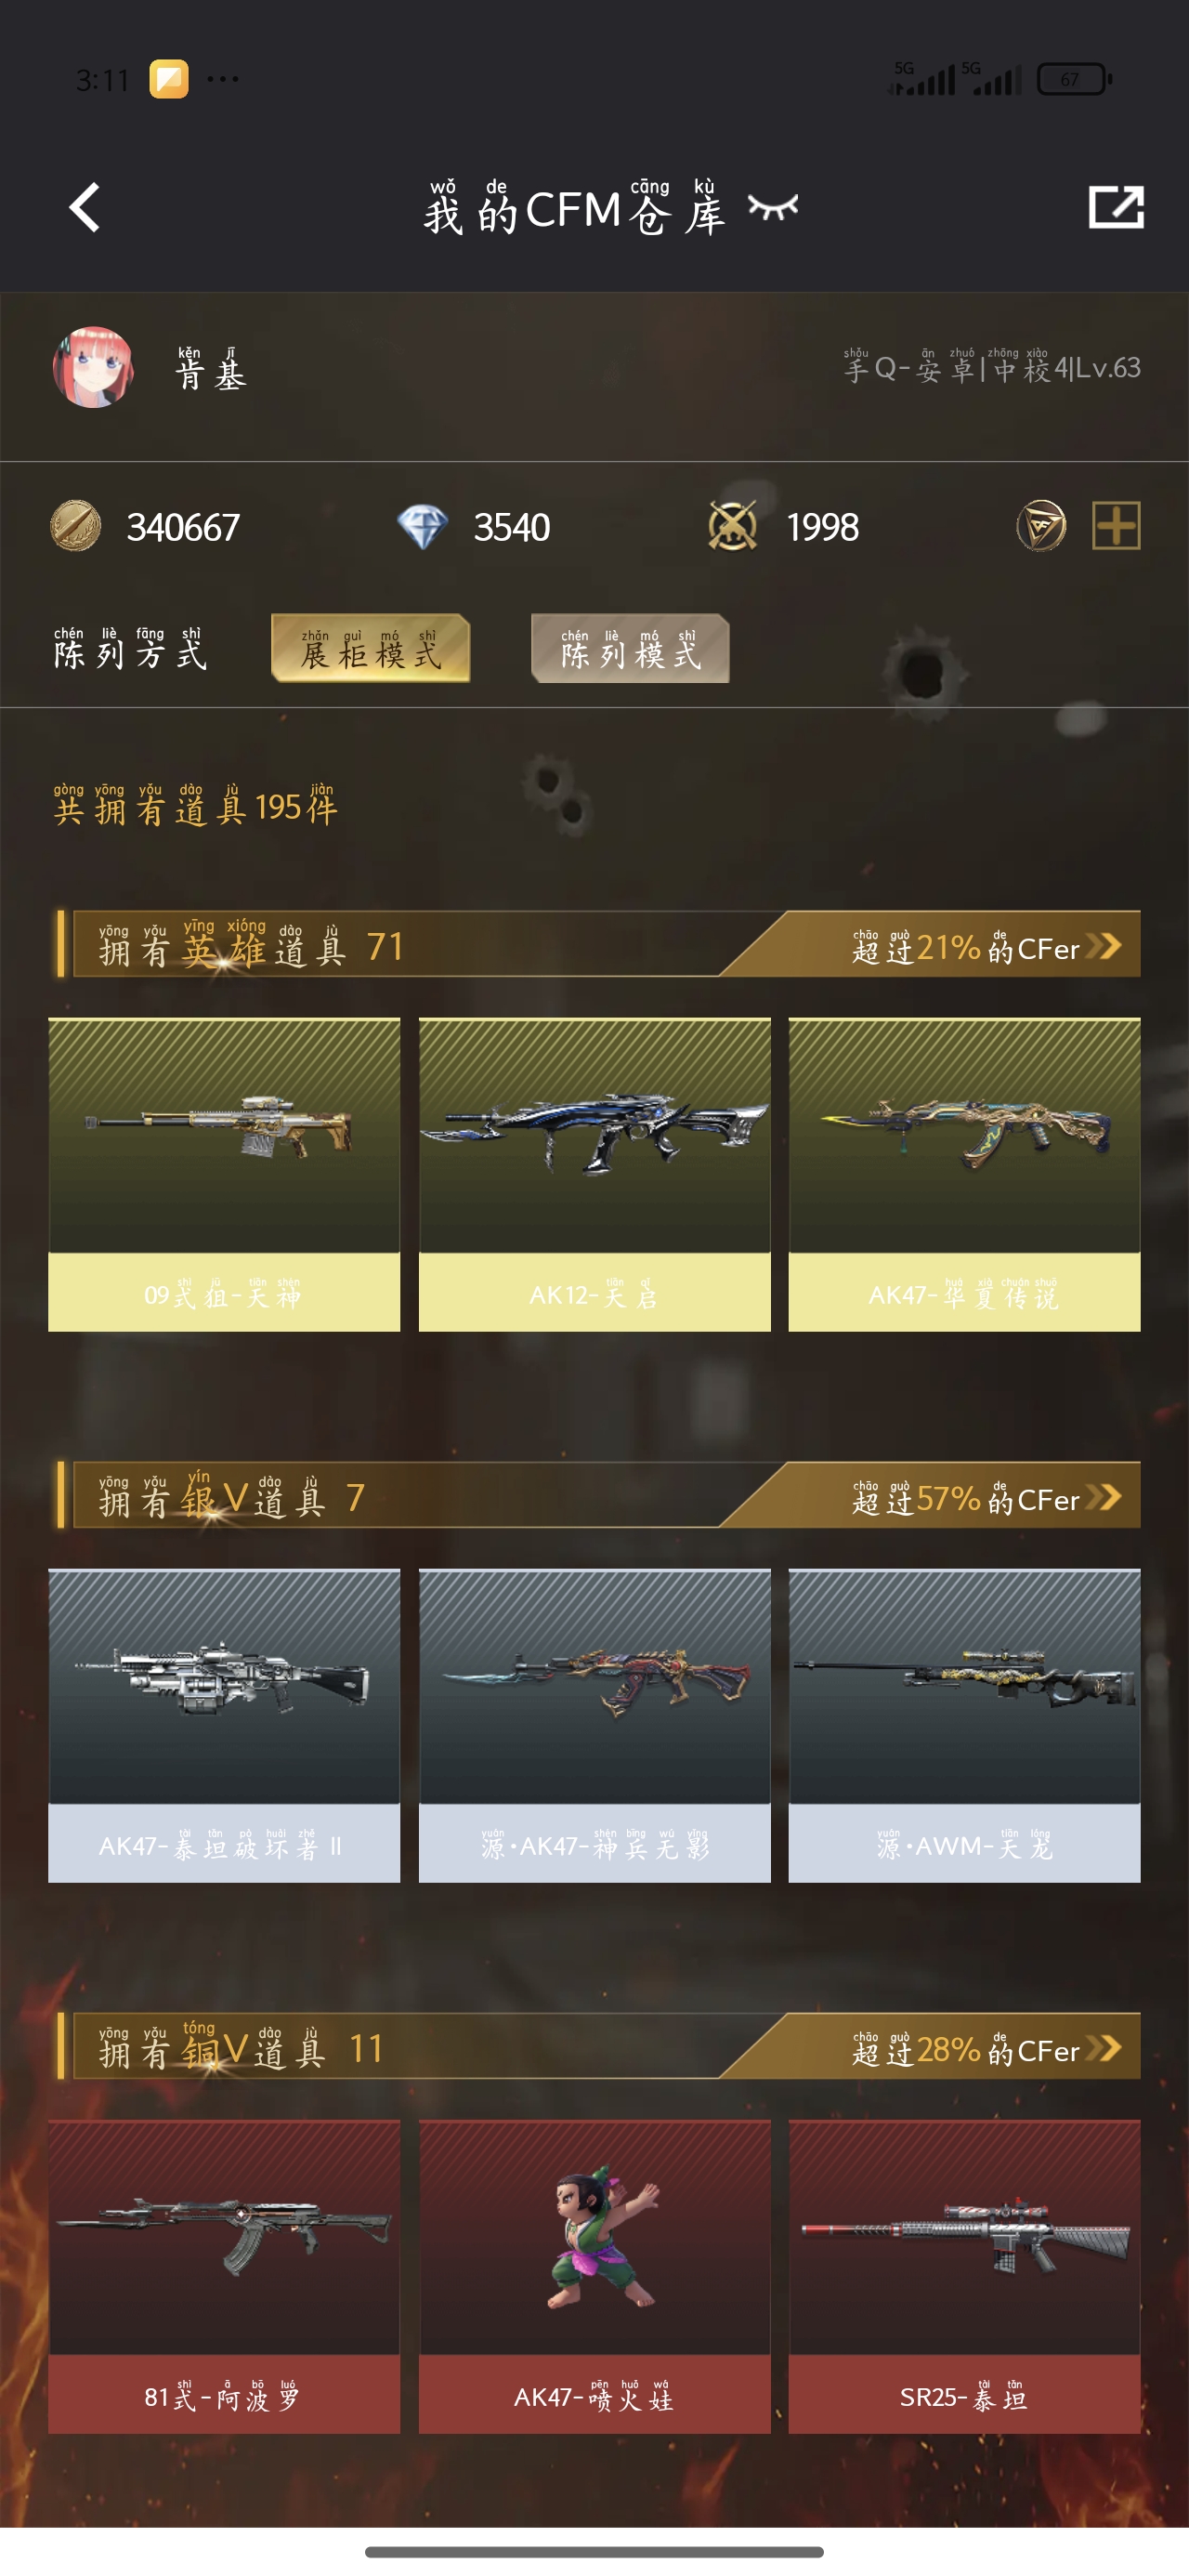
Task: Open the AK12-天启 weapon card
Action: (594, 1174)
